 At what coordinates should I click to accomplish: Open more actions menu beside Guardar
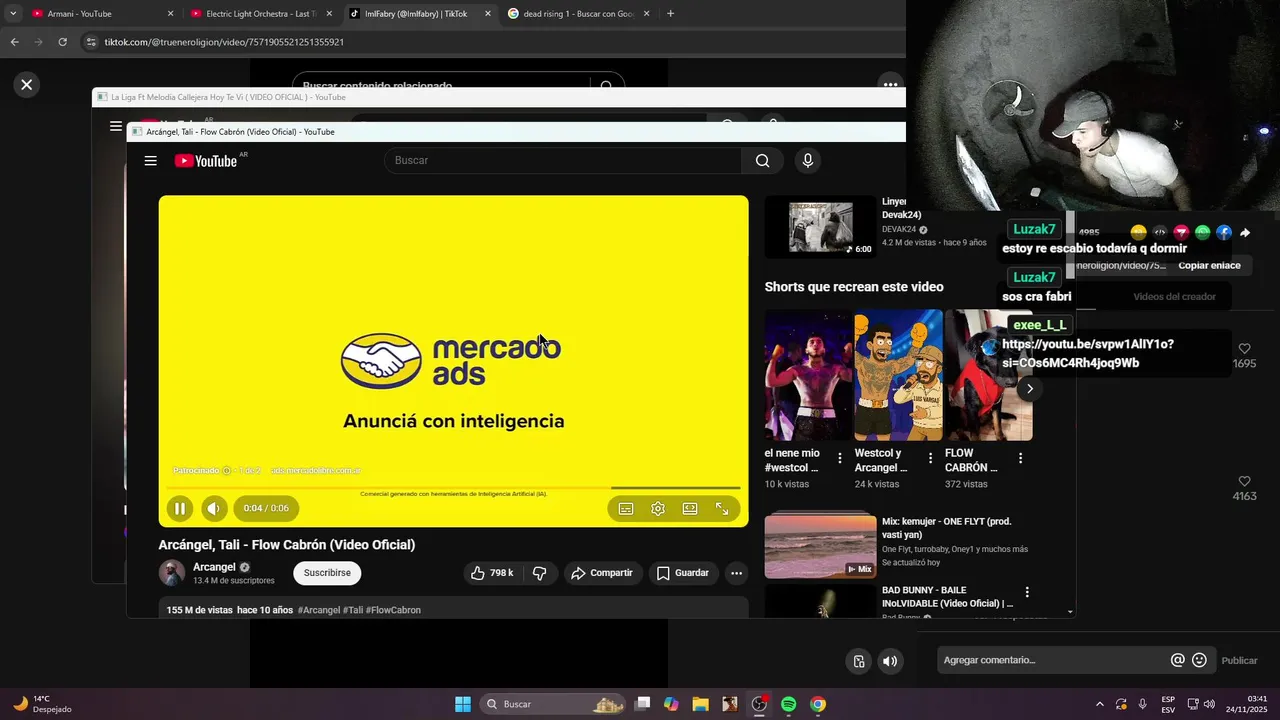click(x=737, y=573)
